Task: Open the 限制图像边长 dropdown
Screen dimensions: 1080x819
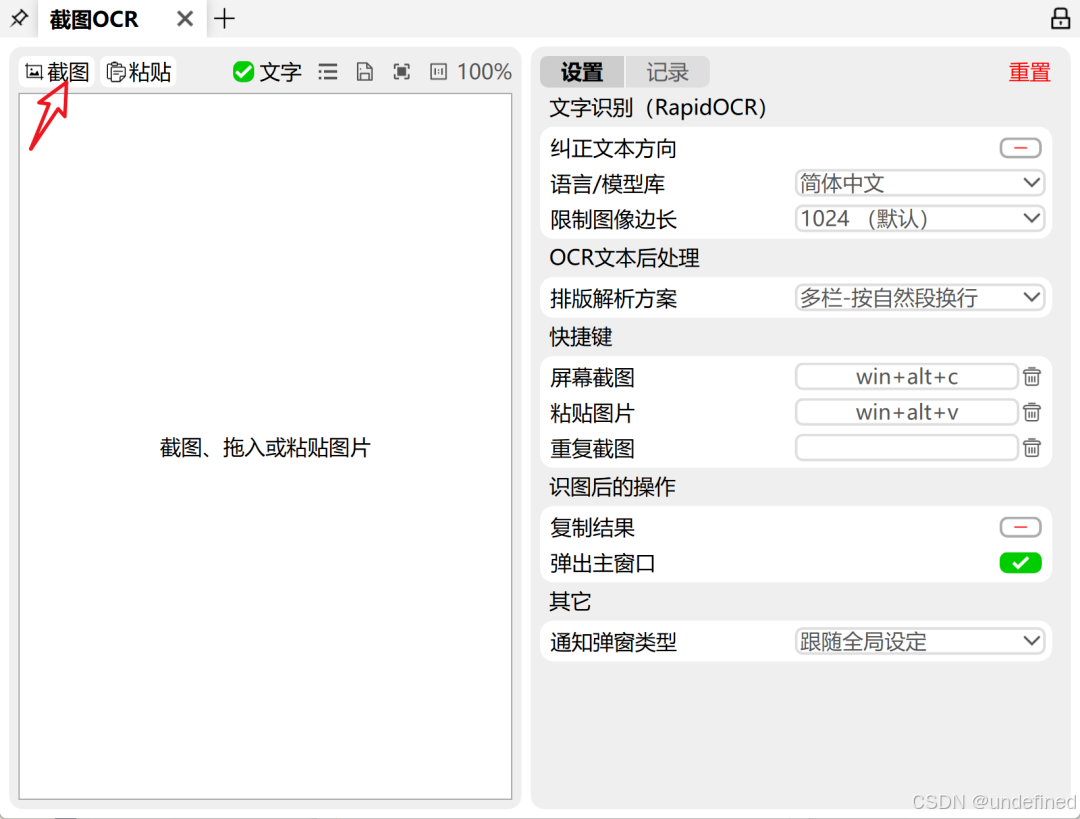Action: 919,218
